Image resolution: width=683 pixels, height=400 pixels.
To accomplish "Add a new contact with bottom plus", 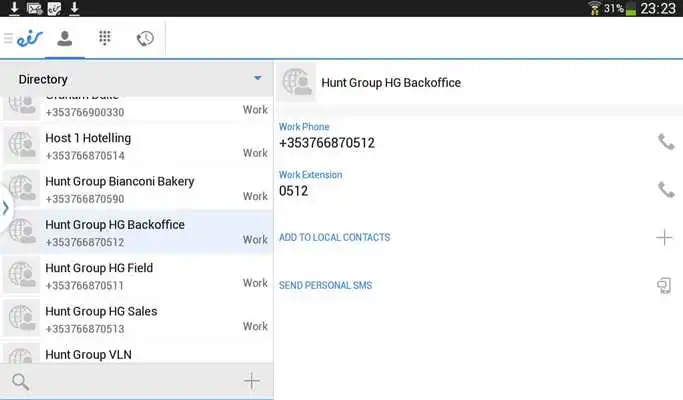I will pyautogui.click(x=252, y=381).
